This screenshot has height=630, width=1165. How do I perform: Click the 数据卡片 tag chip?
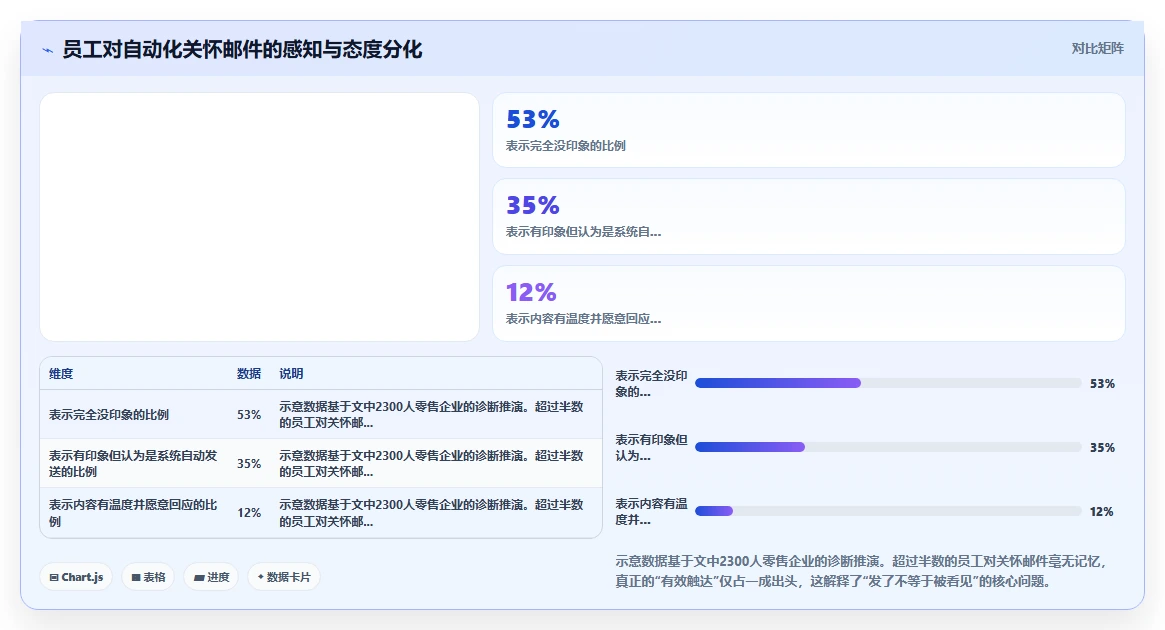pos(284,577)
